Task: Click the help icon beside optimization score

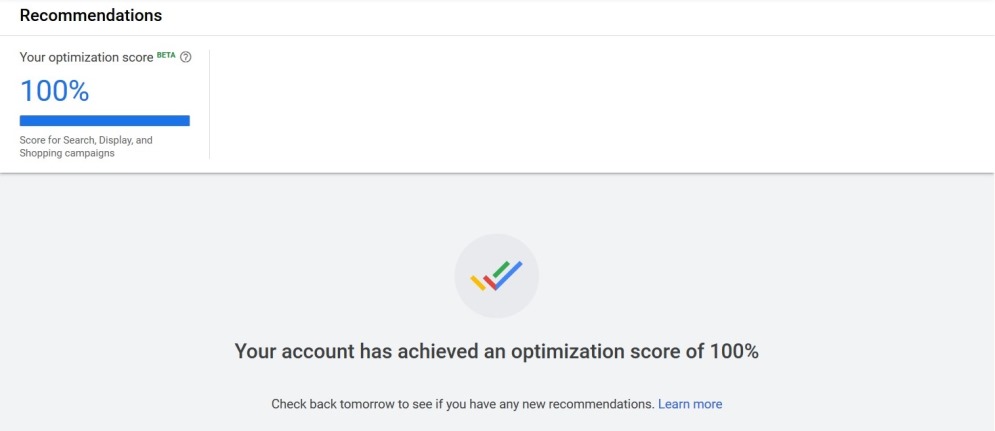Action: [x=186, y=58]
